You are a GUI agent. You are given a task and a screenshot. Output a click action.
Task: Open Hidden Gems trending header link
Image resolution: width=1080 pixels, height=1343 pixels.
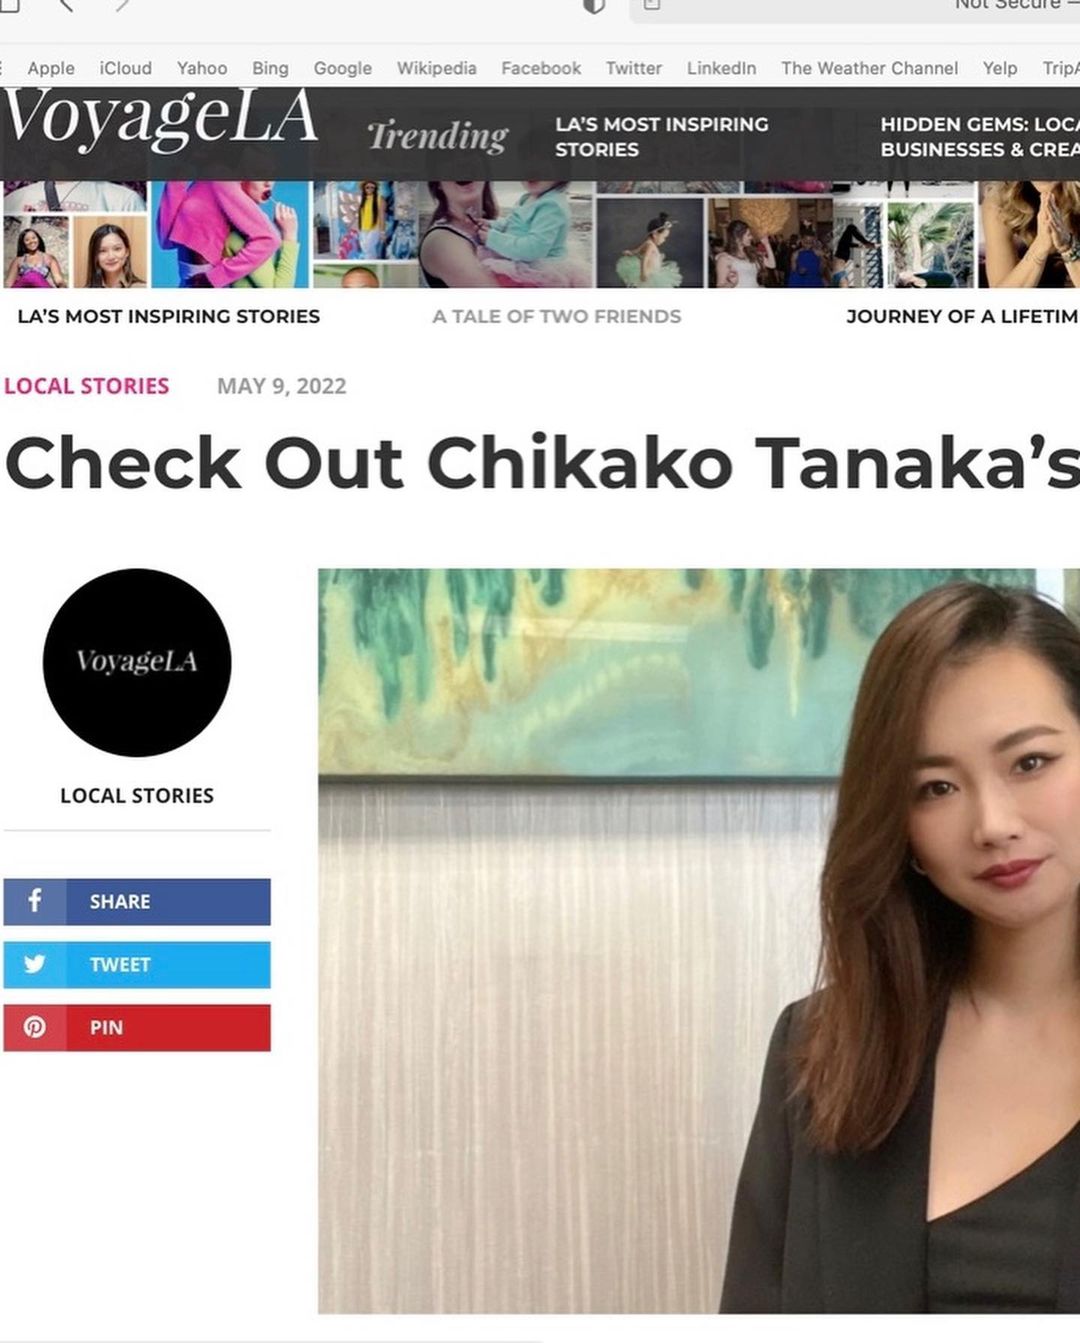click(x=979, y=137)
